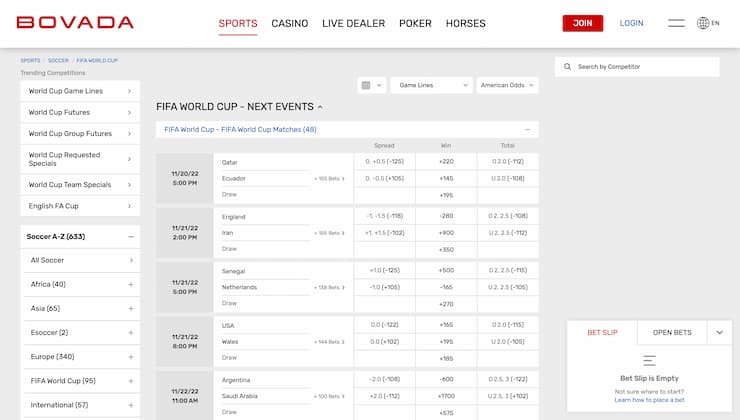This screenshot has height=420, width=740.
Task: Select Senegal win odds +500
Action: 446,270
